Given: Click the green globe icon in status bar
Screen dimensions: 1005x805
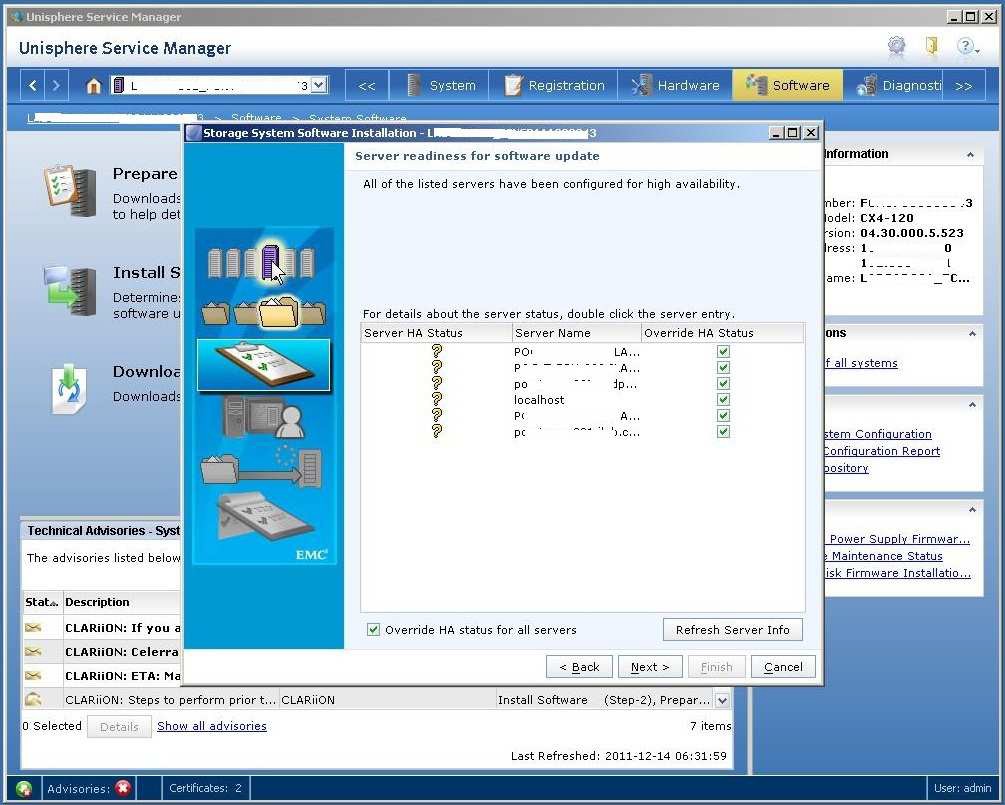Looking at the screenshot, I should pyautogui.click(x=24, y=788).
